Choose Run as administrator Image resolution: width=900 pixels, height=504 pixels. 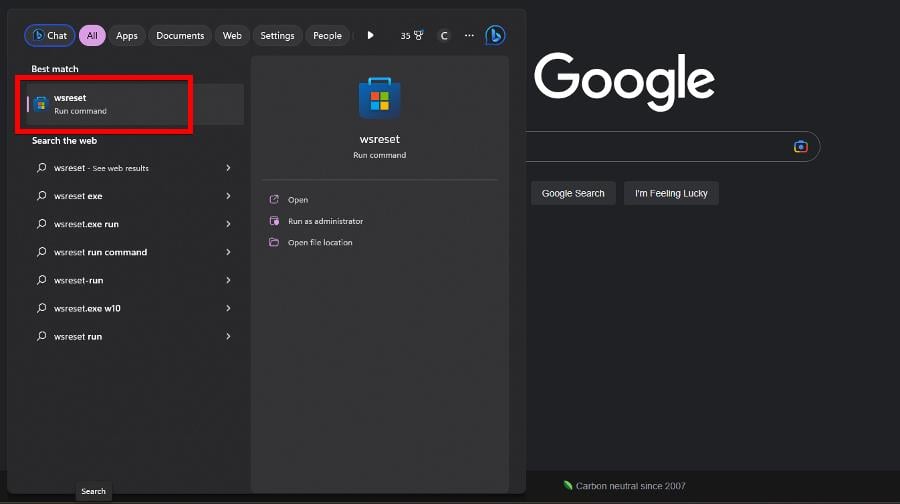coord(325,221)
